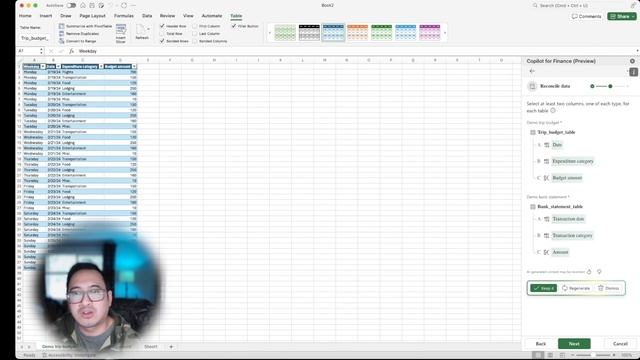Click Convert to Range
640x360 pixels.
click(x=78, y=41)
